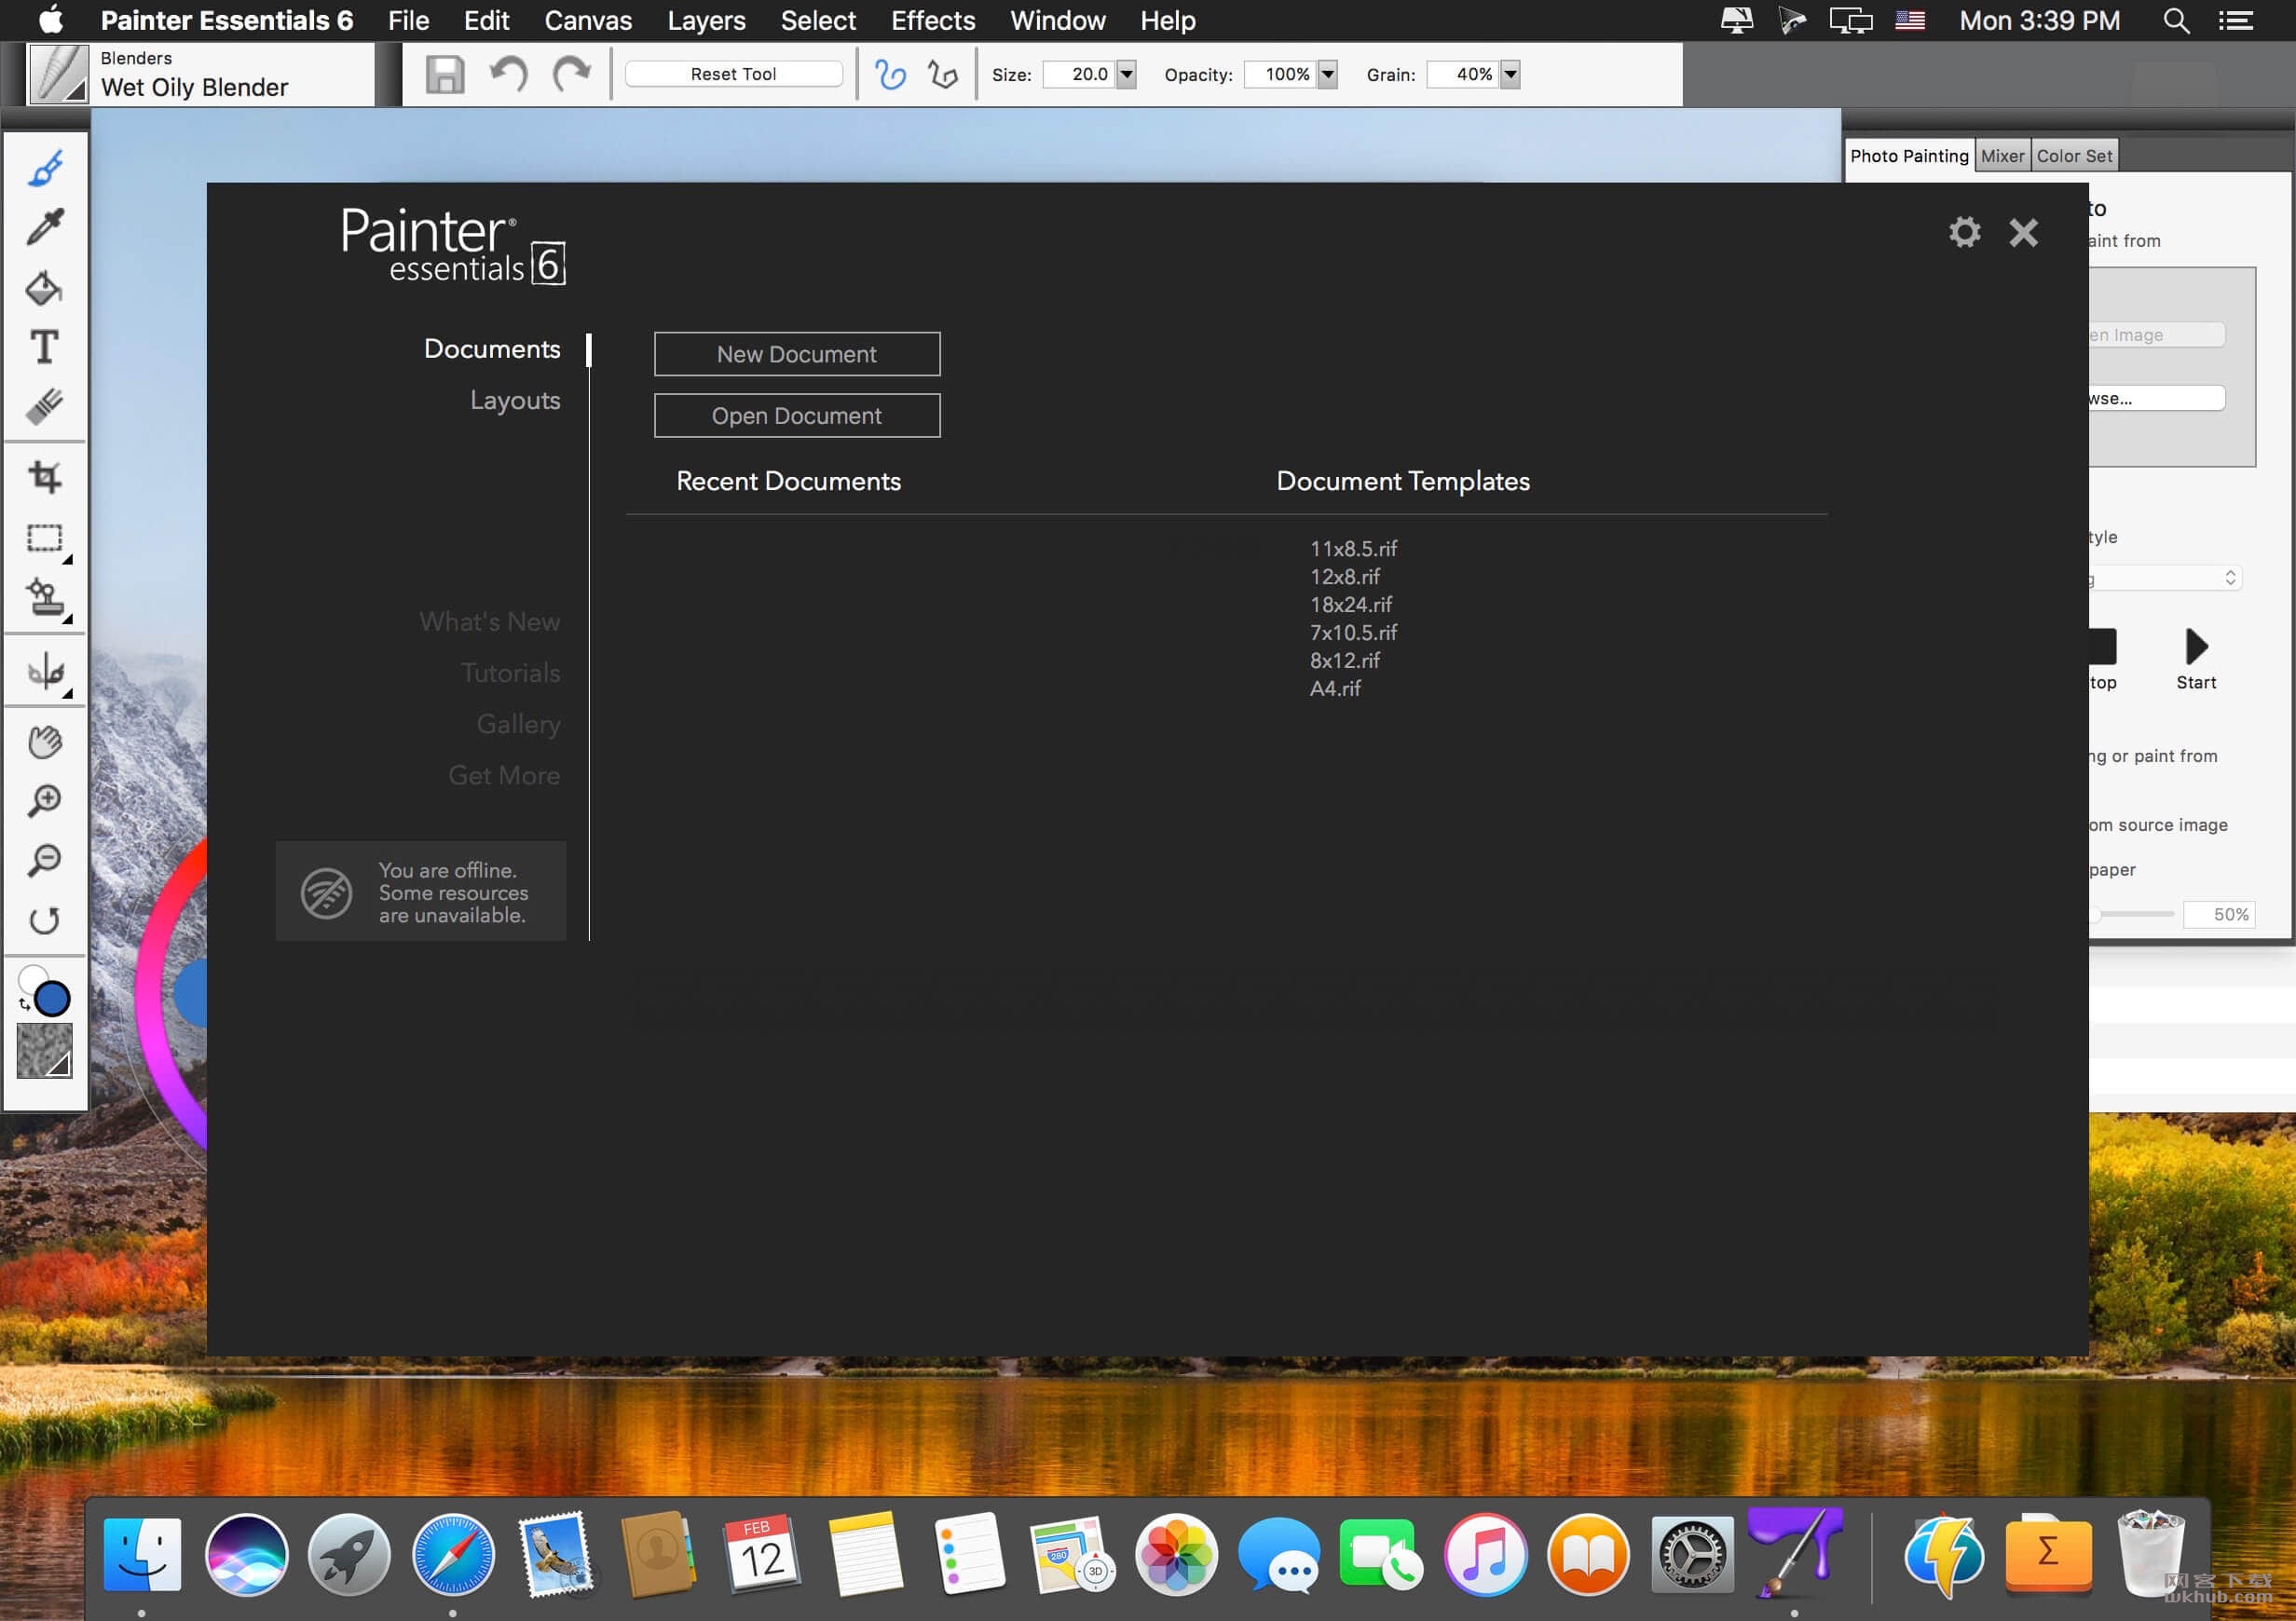Click the Save disk icon

click(x=445, y=74)
